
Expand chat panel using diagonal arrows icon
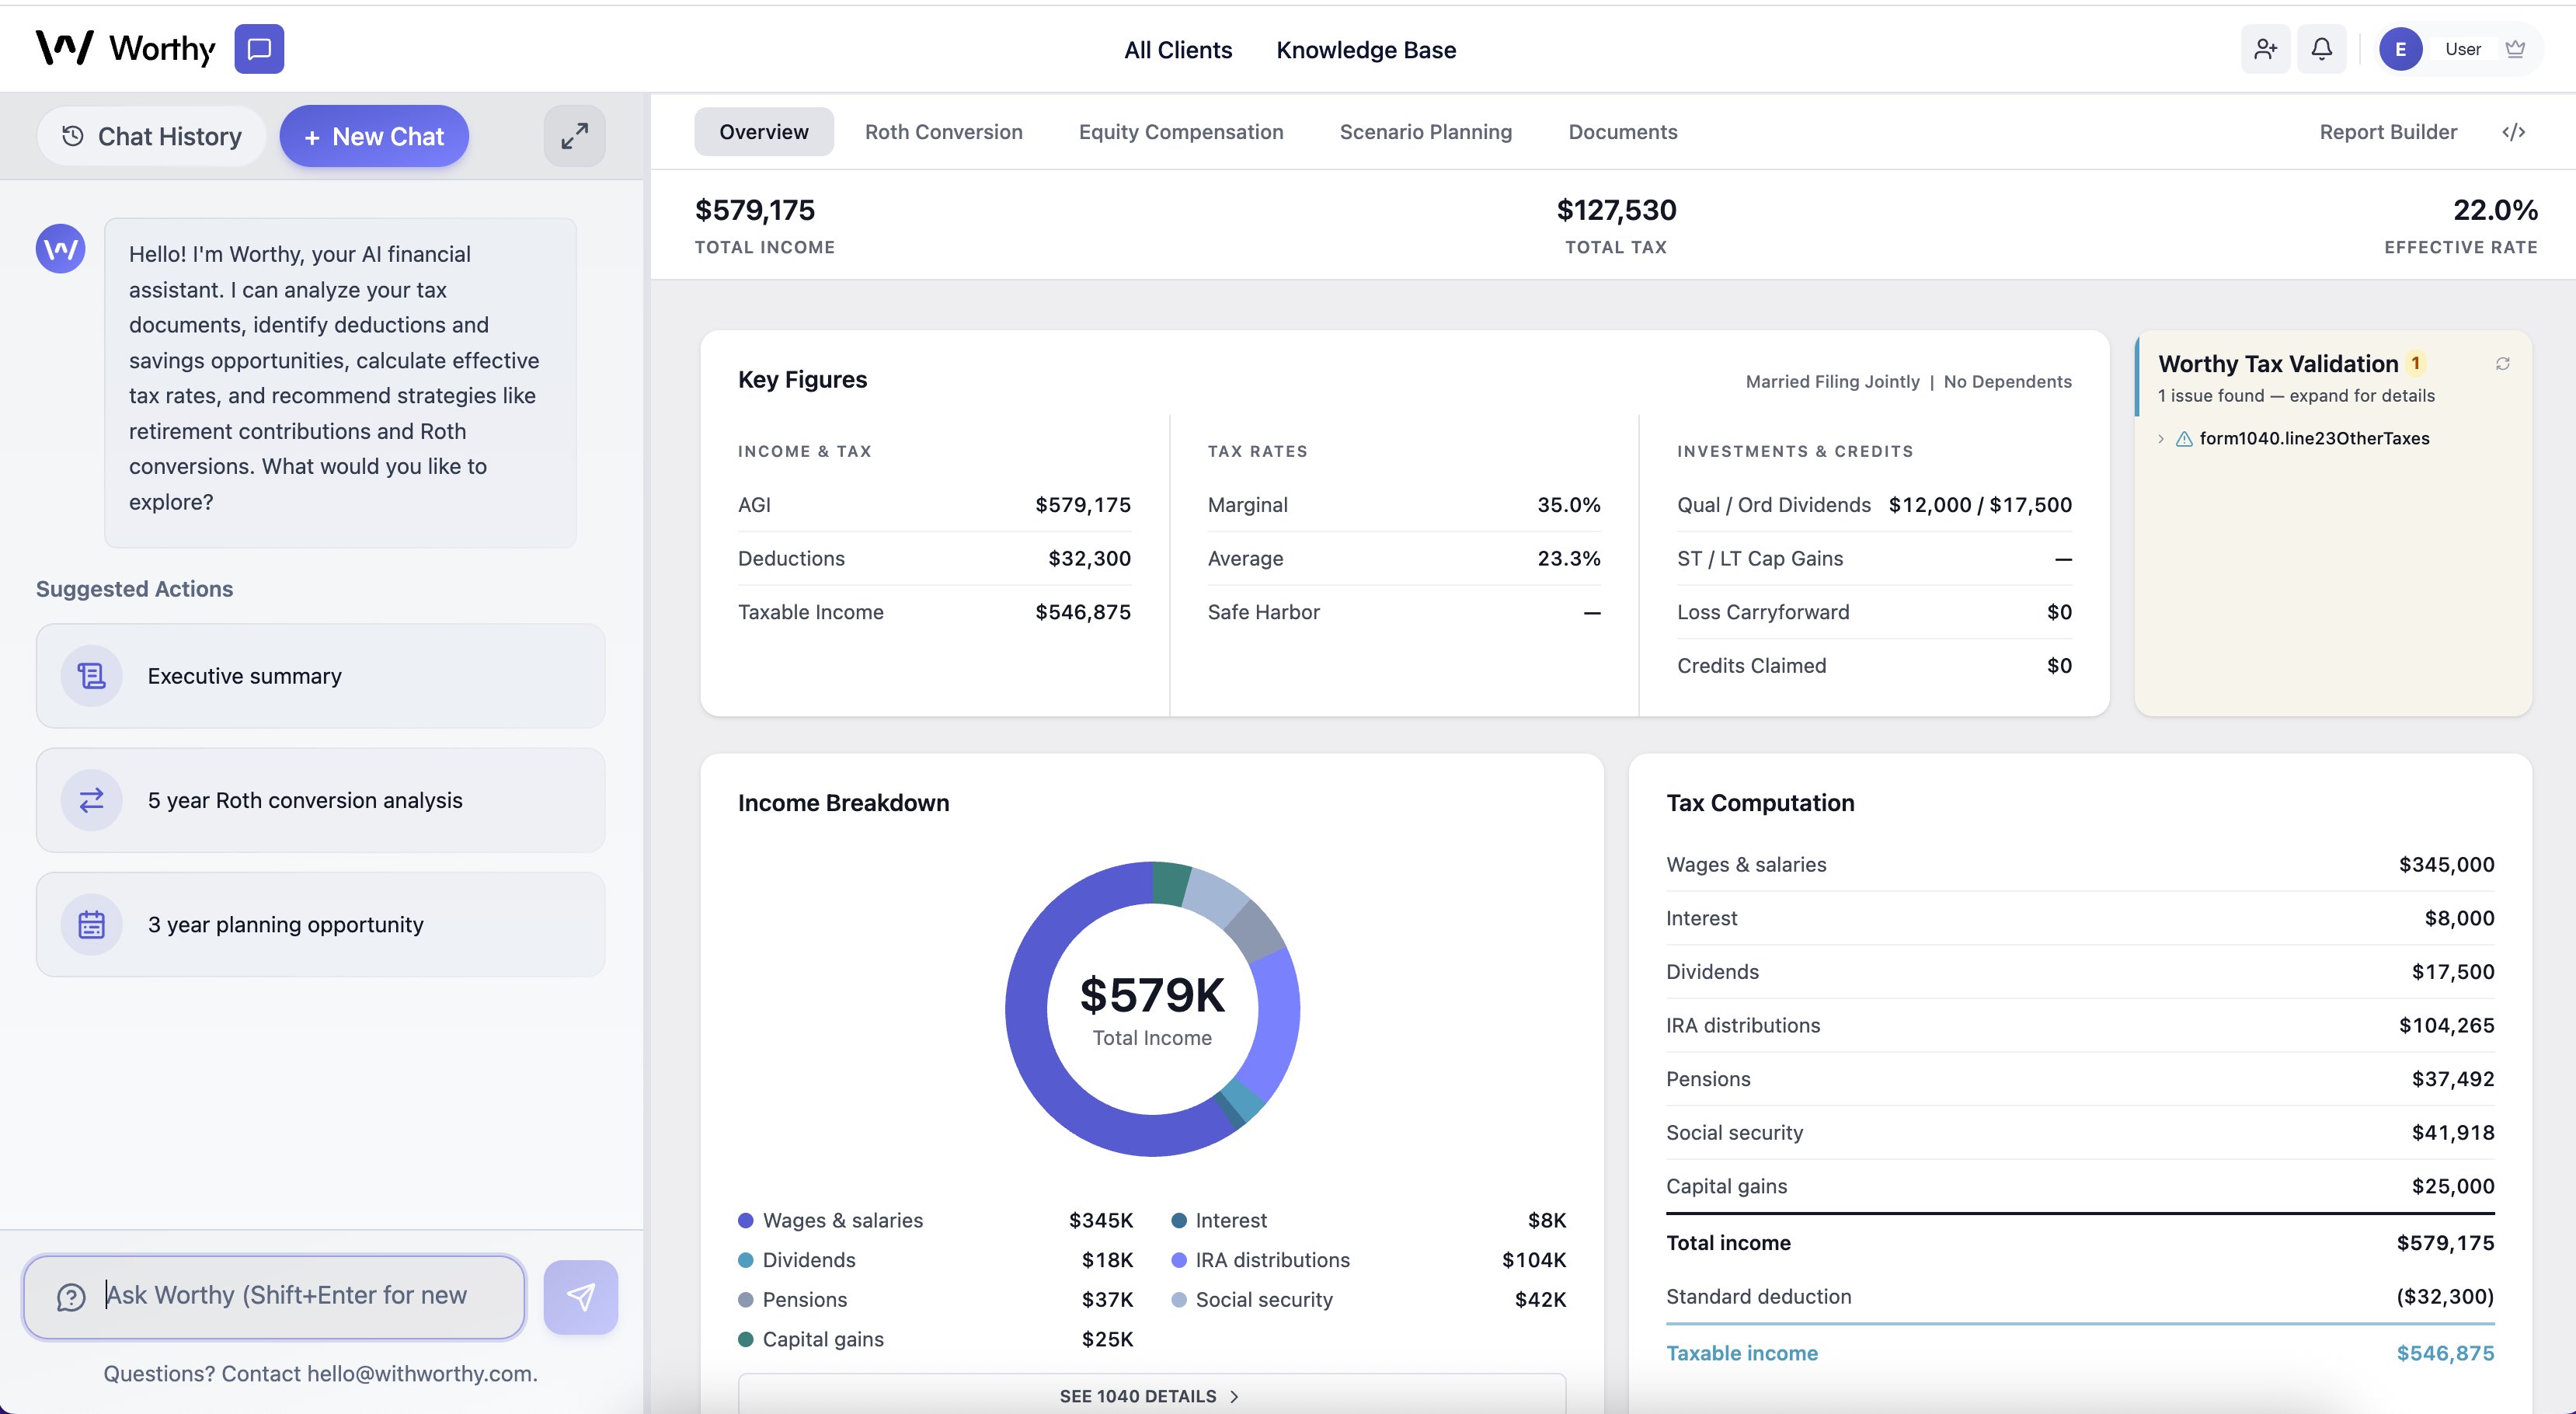point(575,135)
